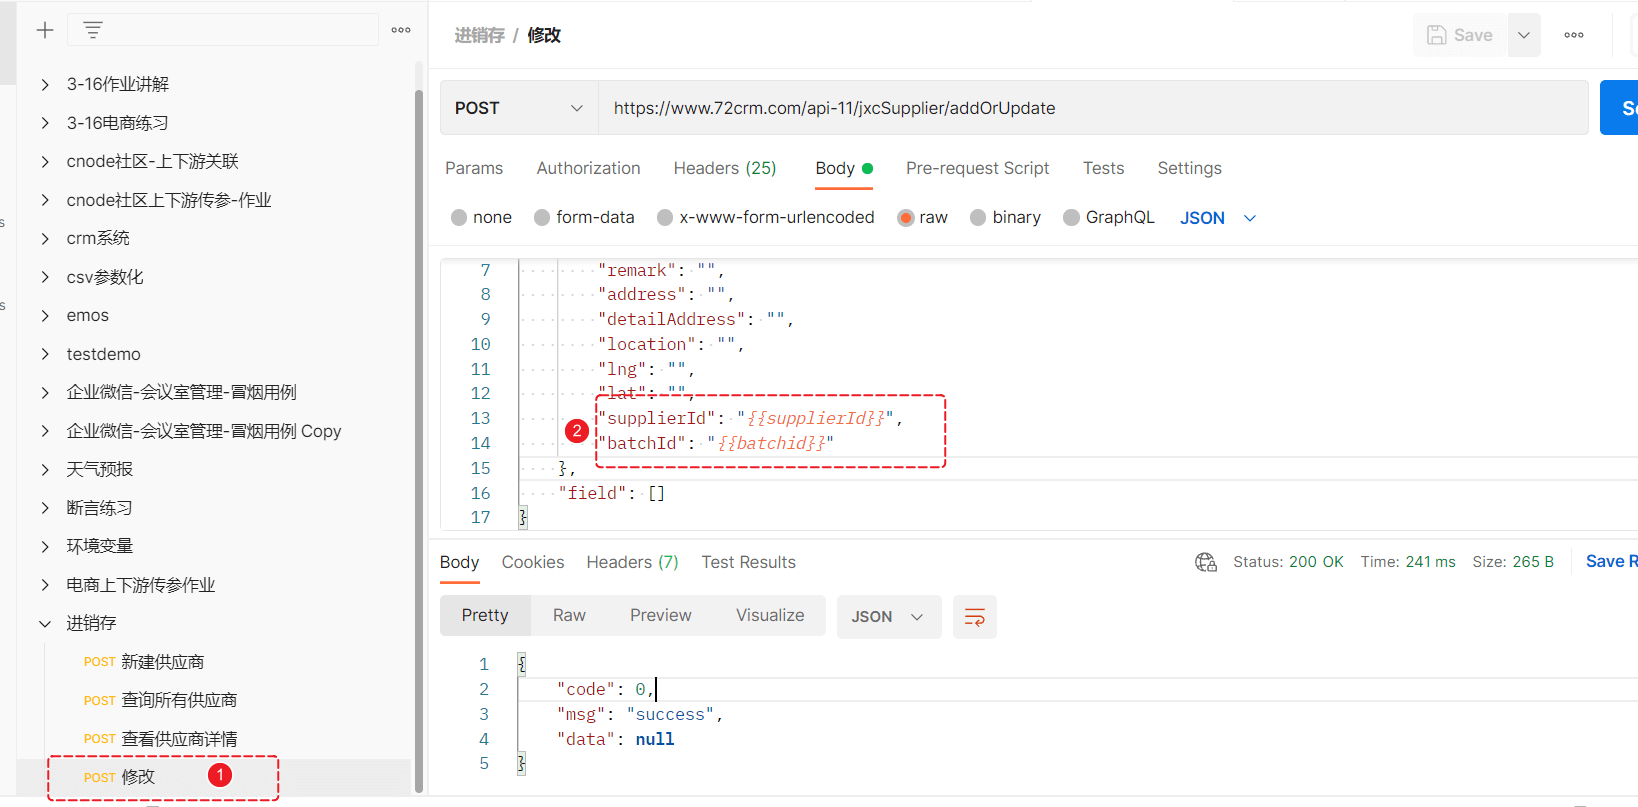The width and height of the screenshot is (1638, 807).
Task: Open the JSON raw format dropdown
Action: point(1217,218)
